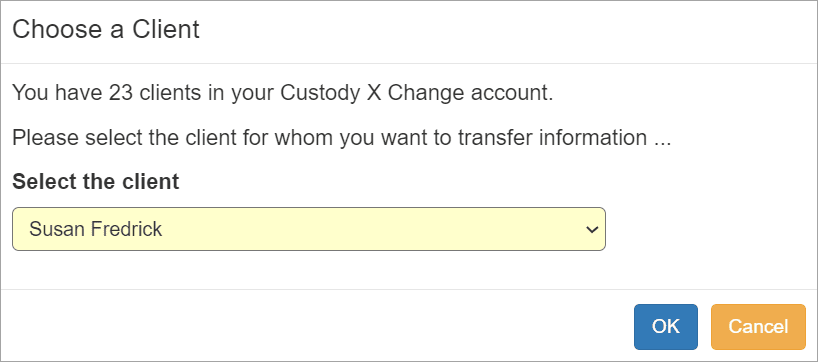Image resolution: width=818 pixels, height=362 pixels.
Task: Click the down arrow beside Susan Fredrick
Action: tap(592, 230)
